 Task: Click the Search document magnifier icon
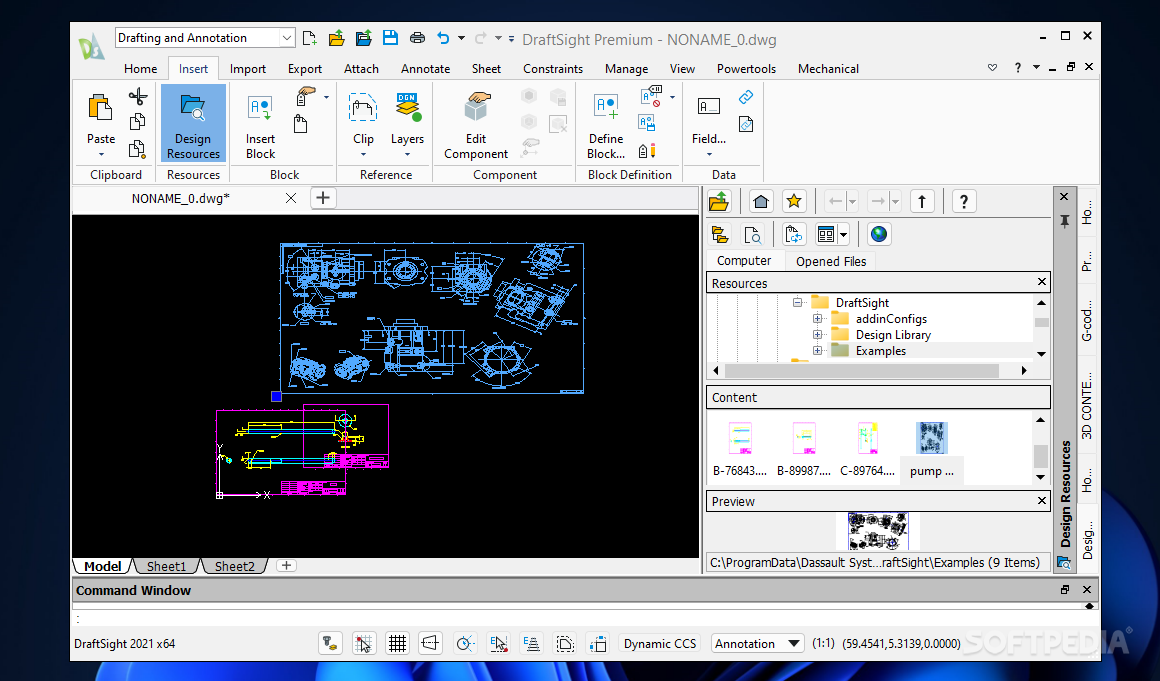pyautogui.click(x=752, y=234)
